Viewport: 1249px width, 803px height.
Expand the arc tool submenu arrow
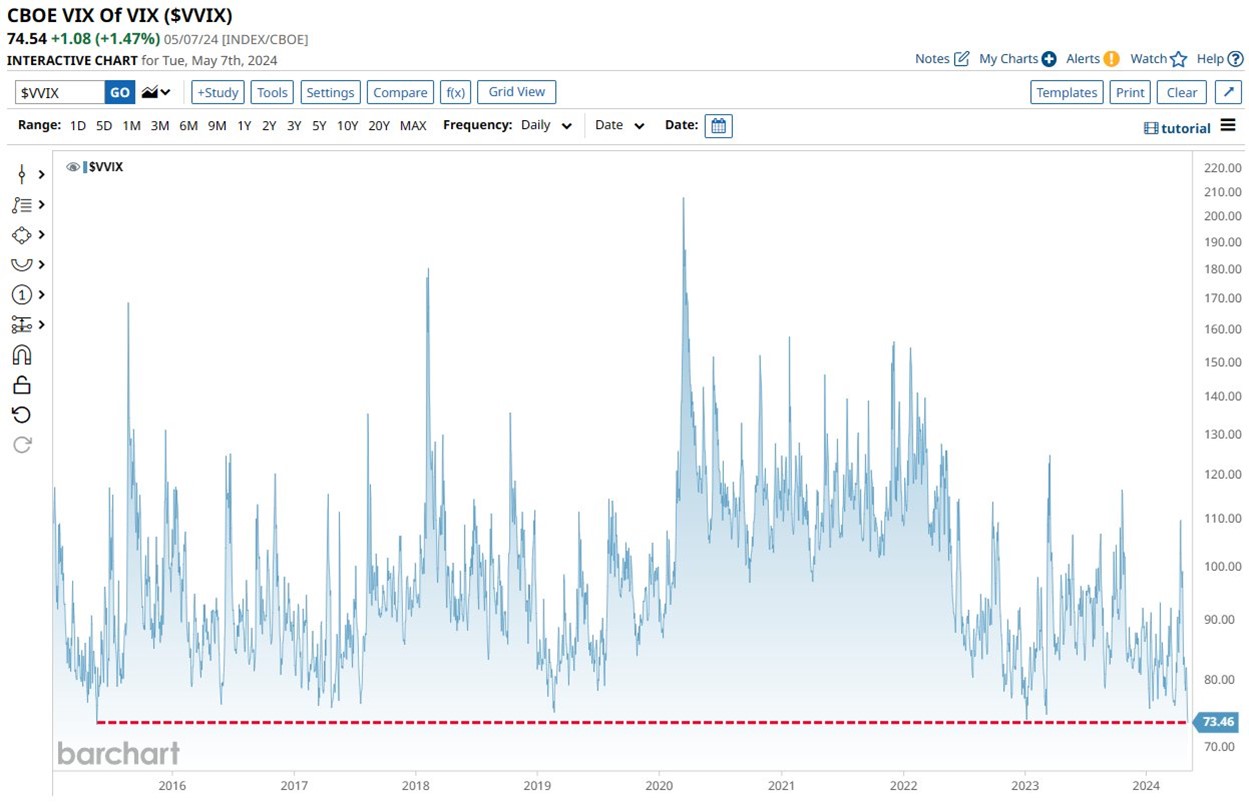[42, 264]
